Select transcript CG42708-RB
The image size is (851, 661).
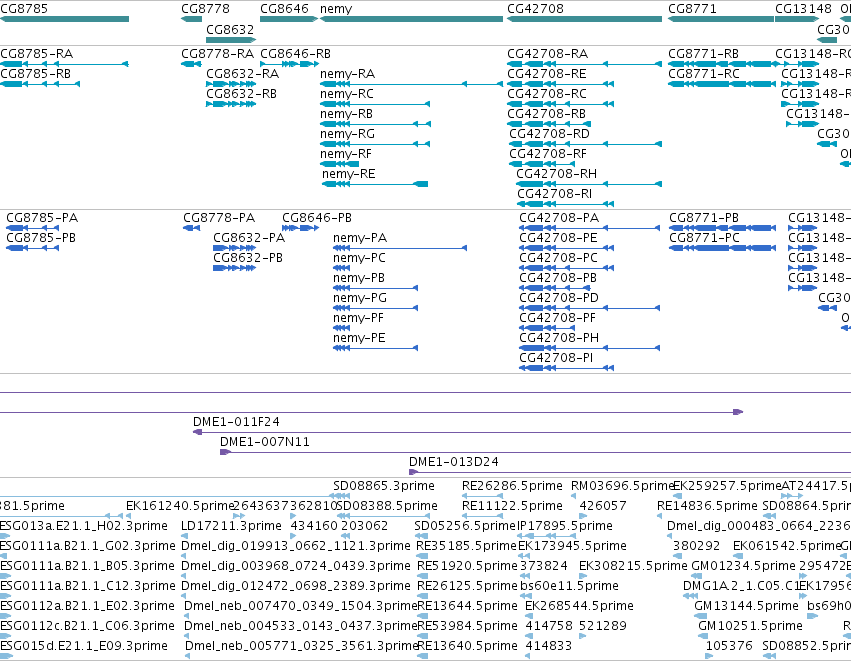click(x=549, y=124)
